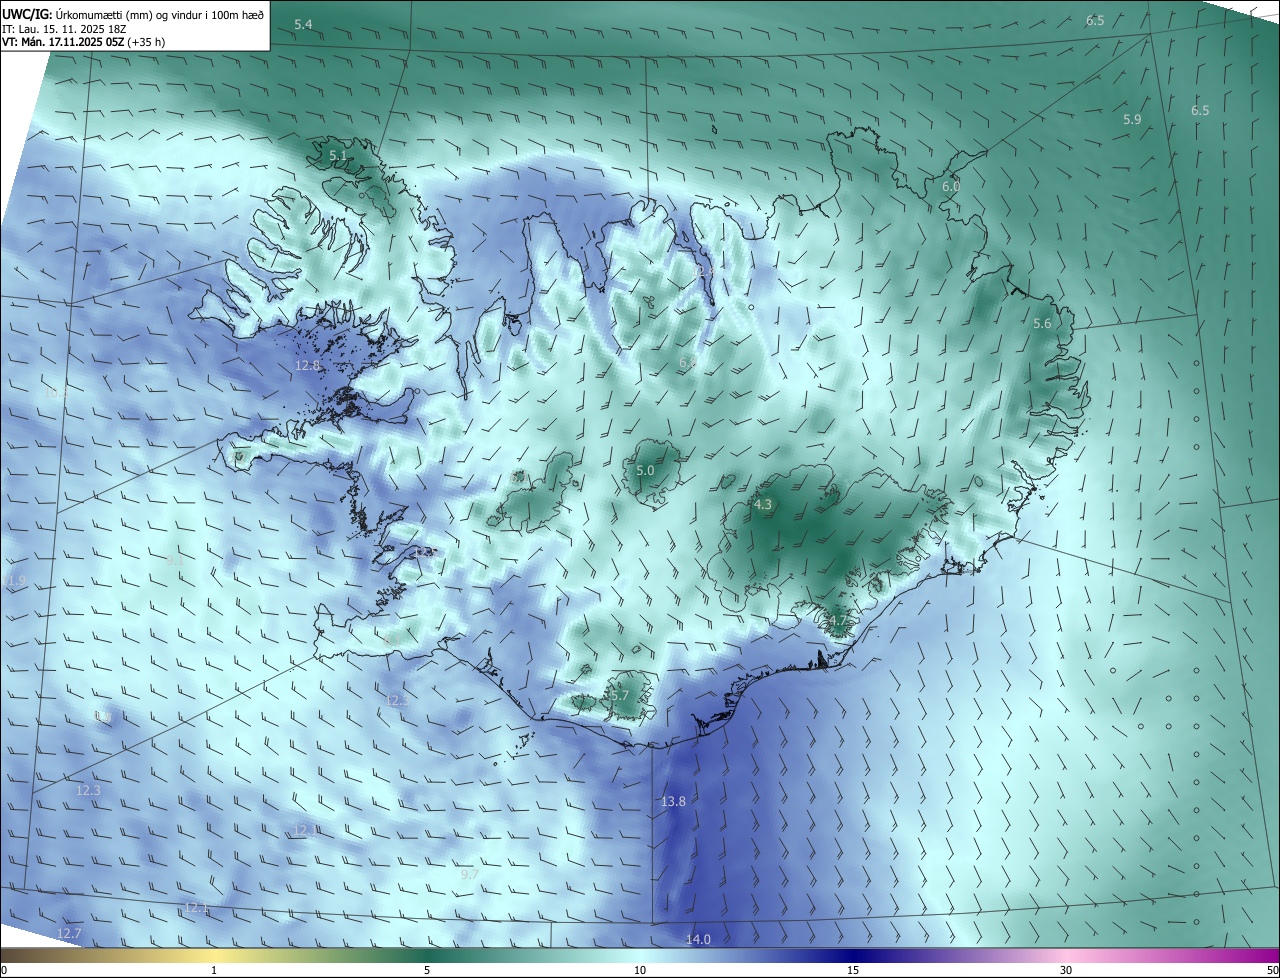Viewport: 1280px width, 978px height.
Task: Click the colorbar tick label 0
Action: [4, 970]
